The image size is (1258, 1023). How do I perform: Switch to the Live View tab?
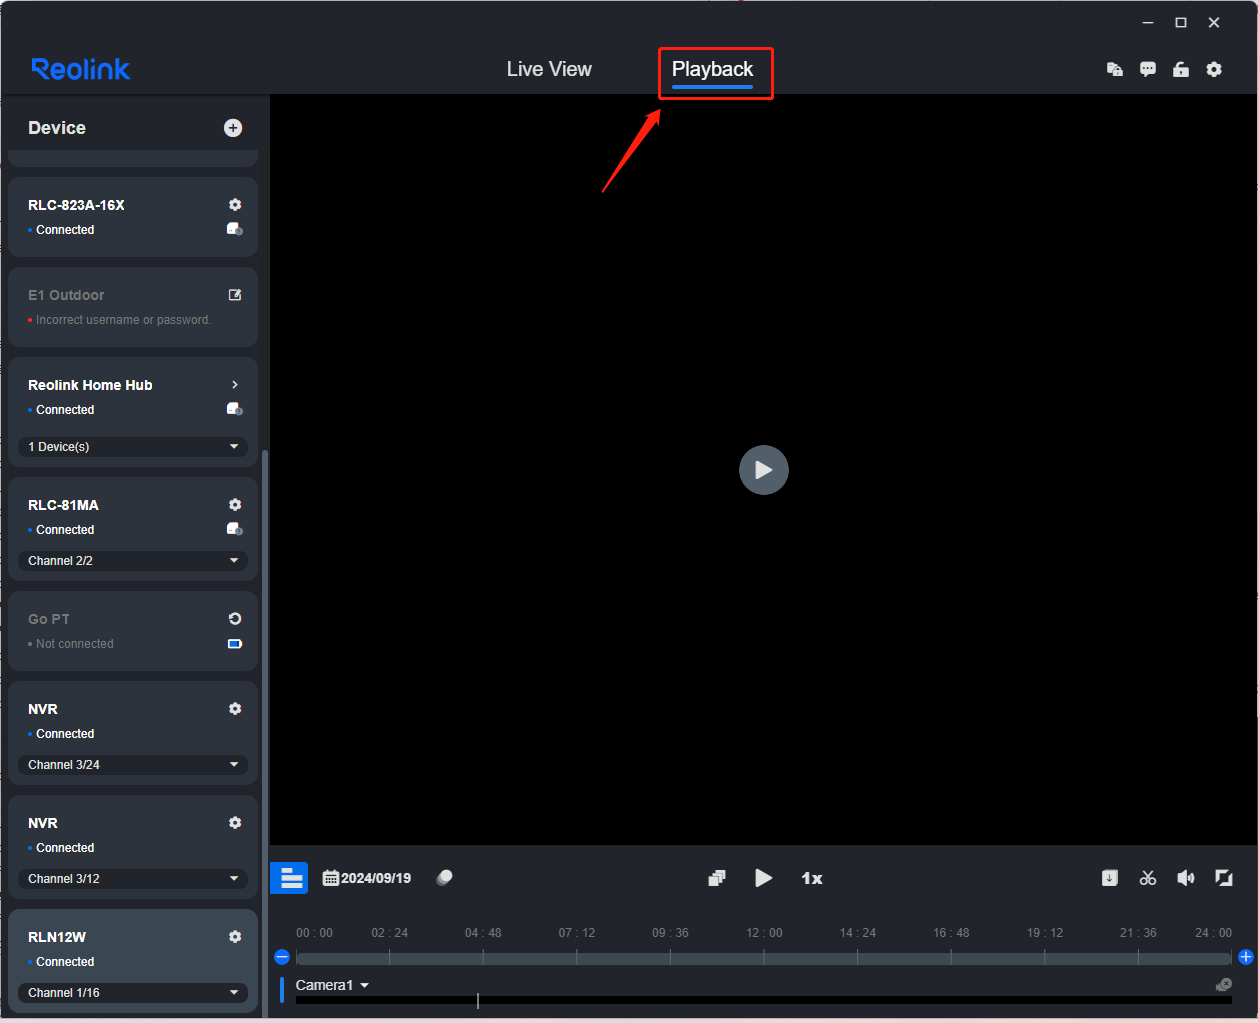point(549,69)
